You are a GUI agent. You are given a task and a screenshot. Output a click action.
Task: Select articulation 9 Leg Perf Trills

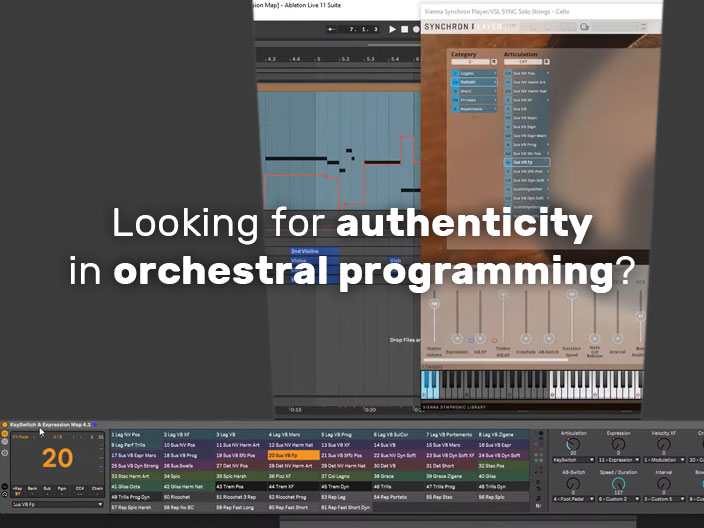point(136,445)
